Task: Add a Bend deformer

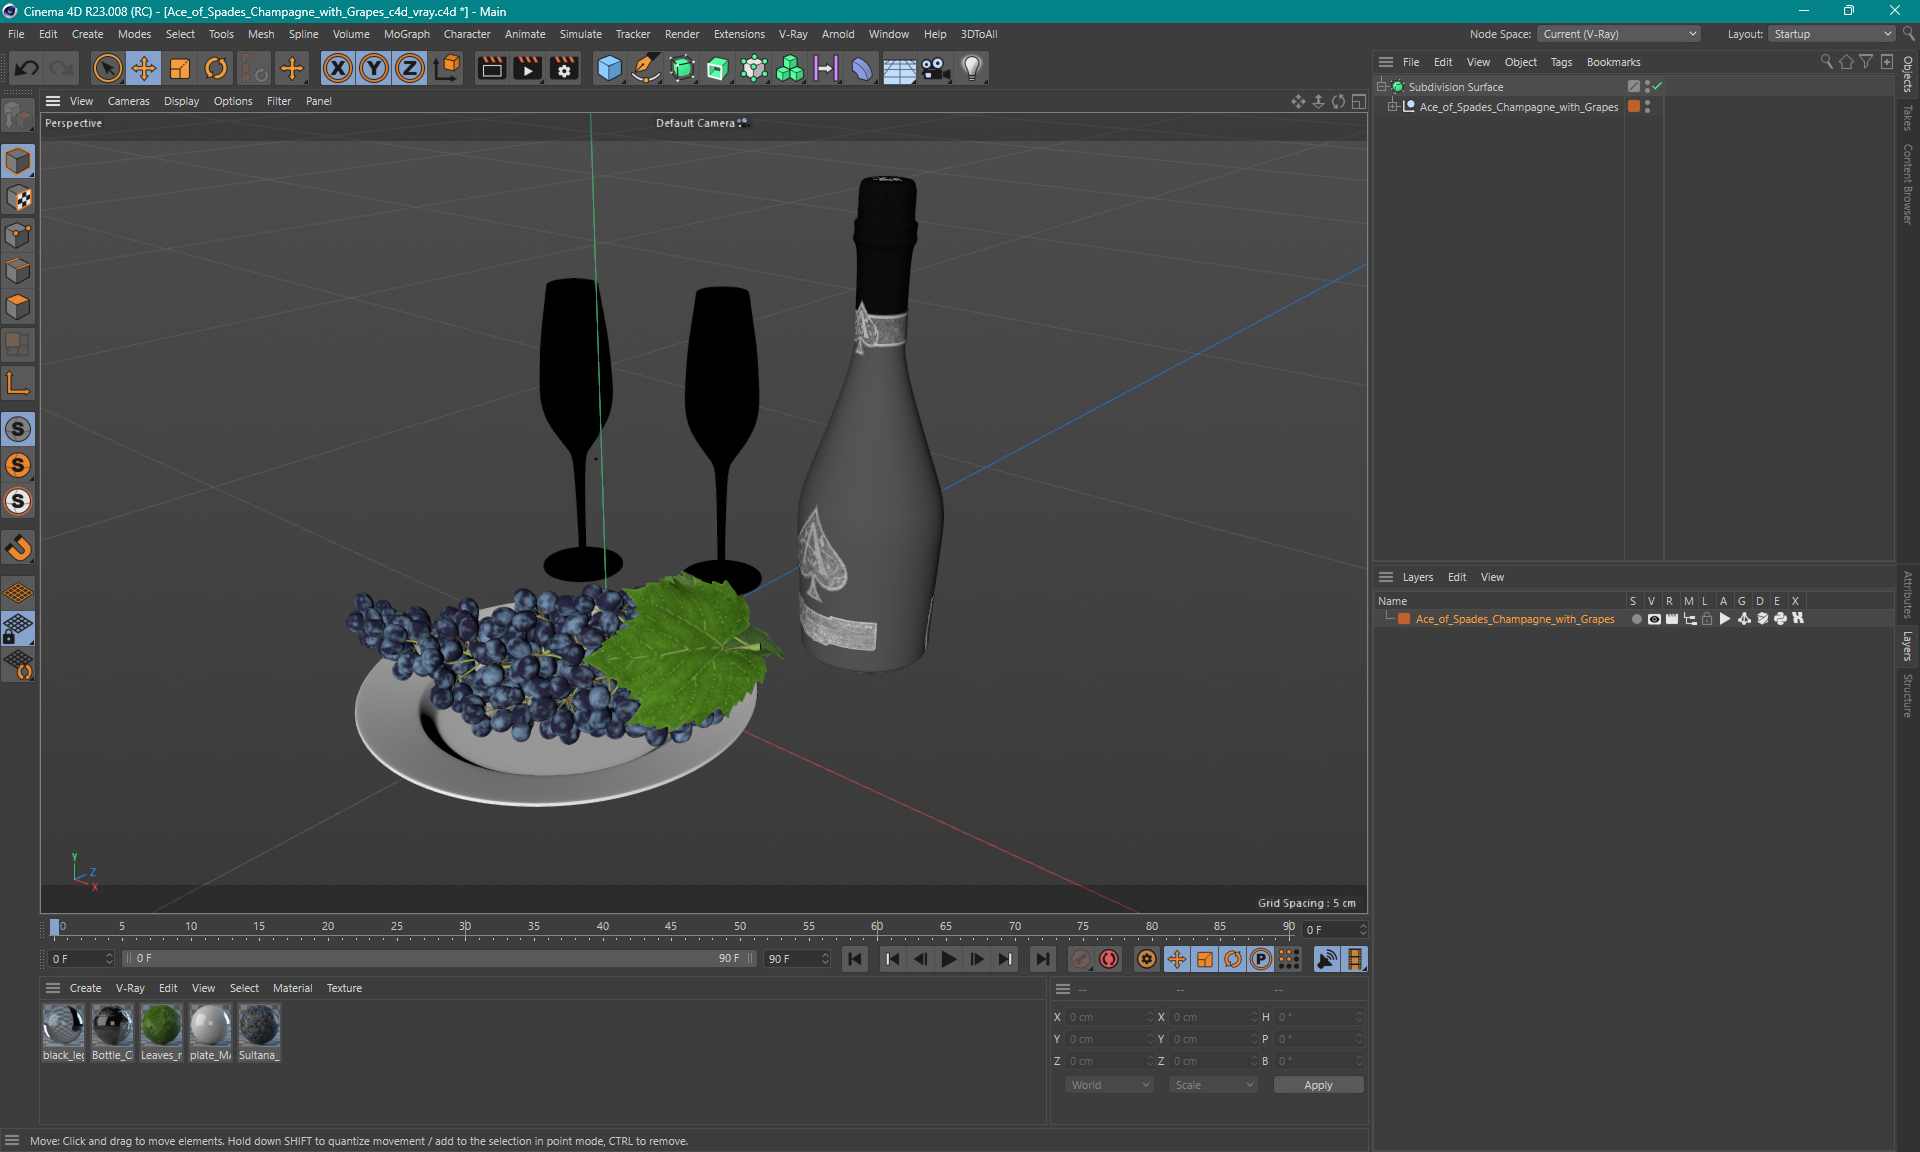Action: coord(862,68)
